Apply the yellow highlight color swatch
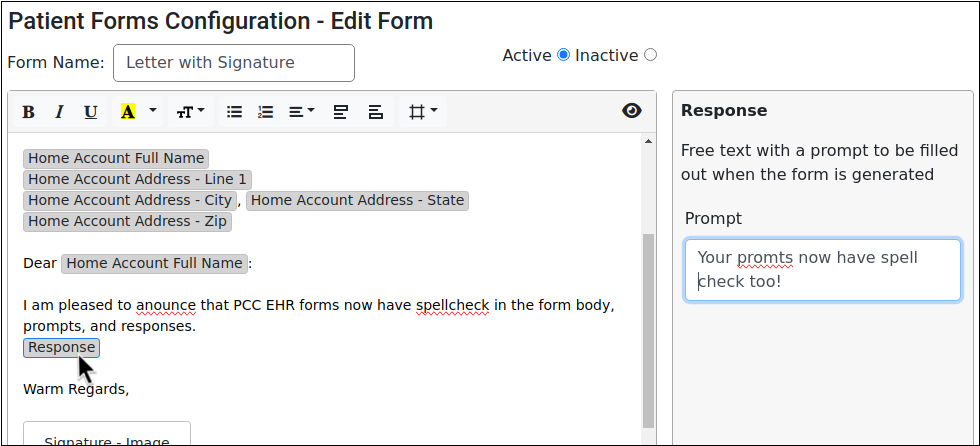The height and width of the screenshot is (446, 980). (127, 112)
